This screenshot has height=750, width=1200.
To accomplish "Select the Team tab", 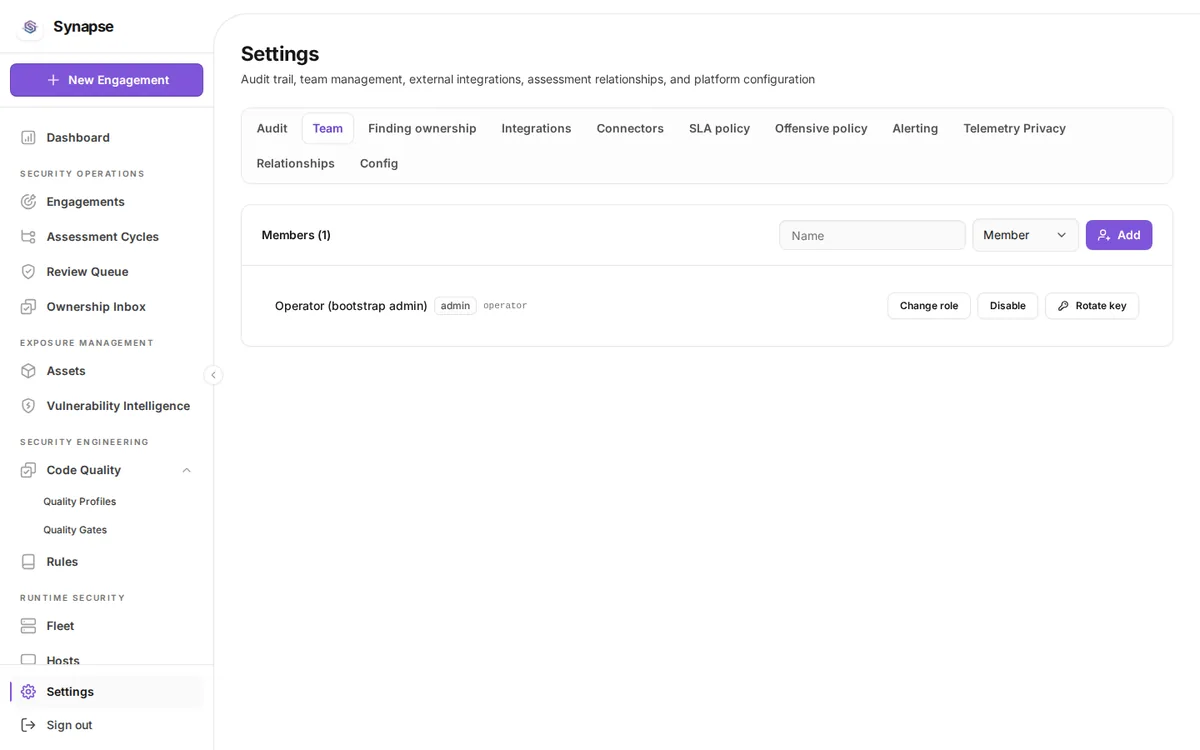I will pyautogui.click(x=328, y=128).
